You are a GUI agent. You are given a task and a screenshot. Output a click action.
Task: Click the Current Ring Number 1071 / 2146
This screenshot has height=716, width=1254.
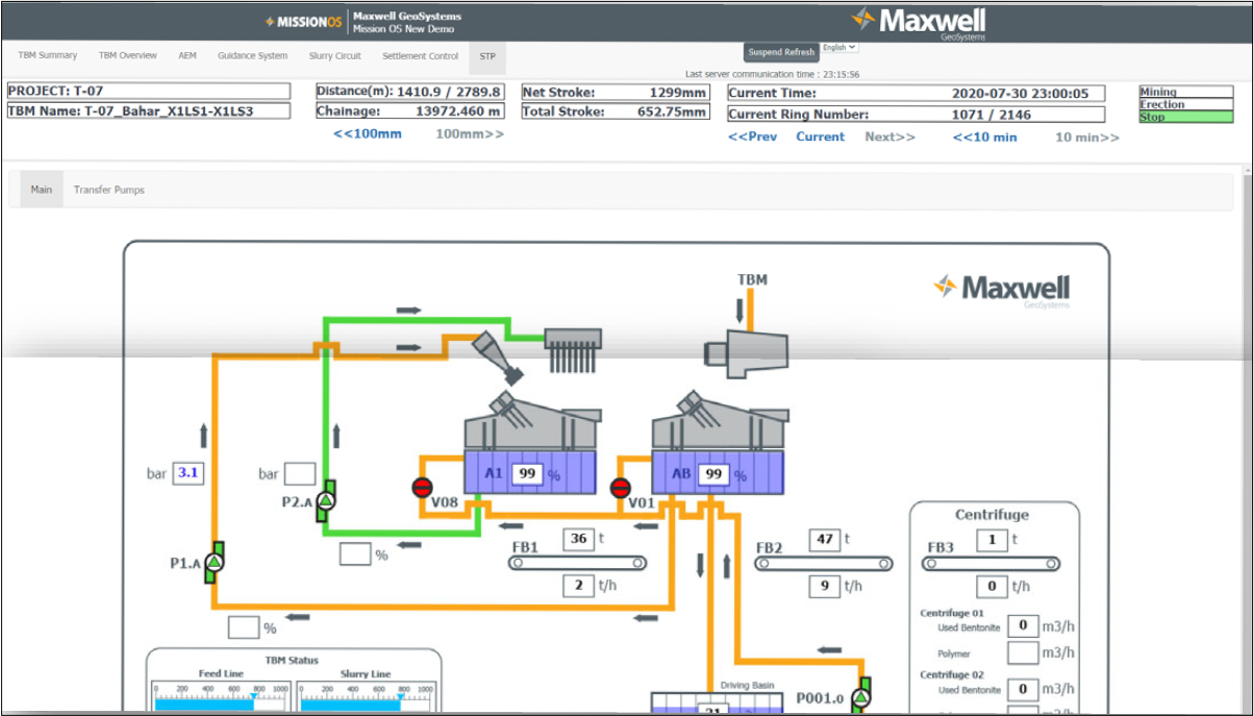coord(991,115)
